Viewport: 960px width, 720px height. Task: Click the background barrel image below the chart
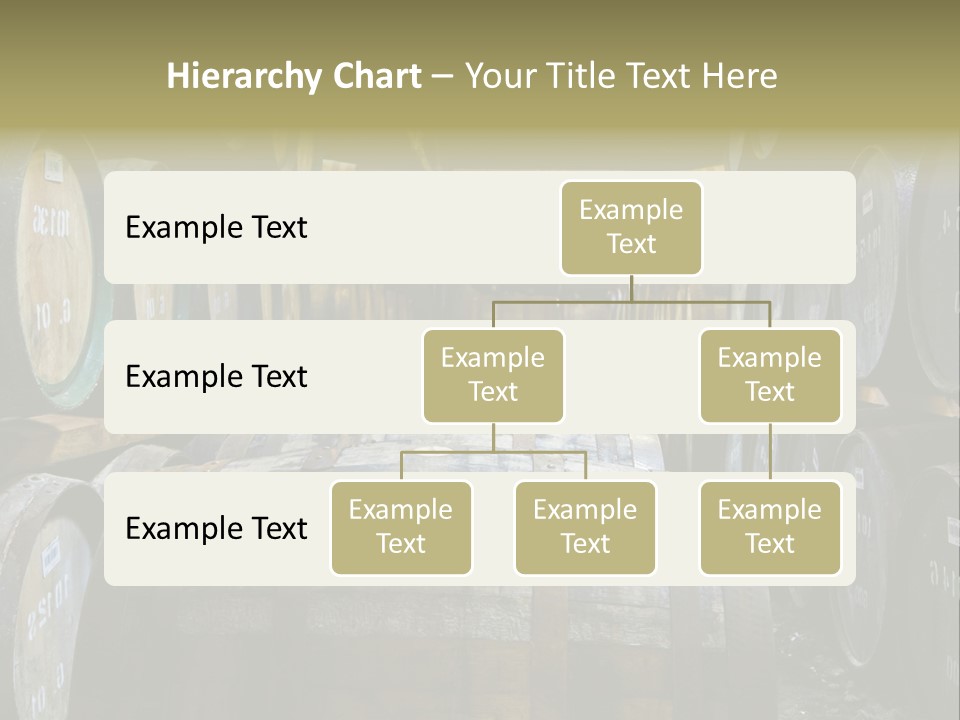click(480, 650)
